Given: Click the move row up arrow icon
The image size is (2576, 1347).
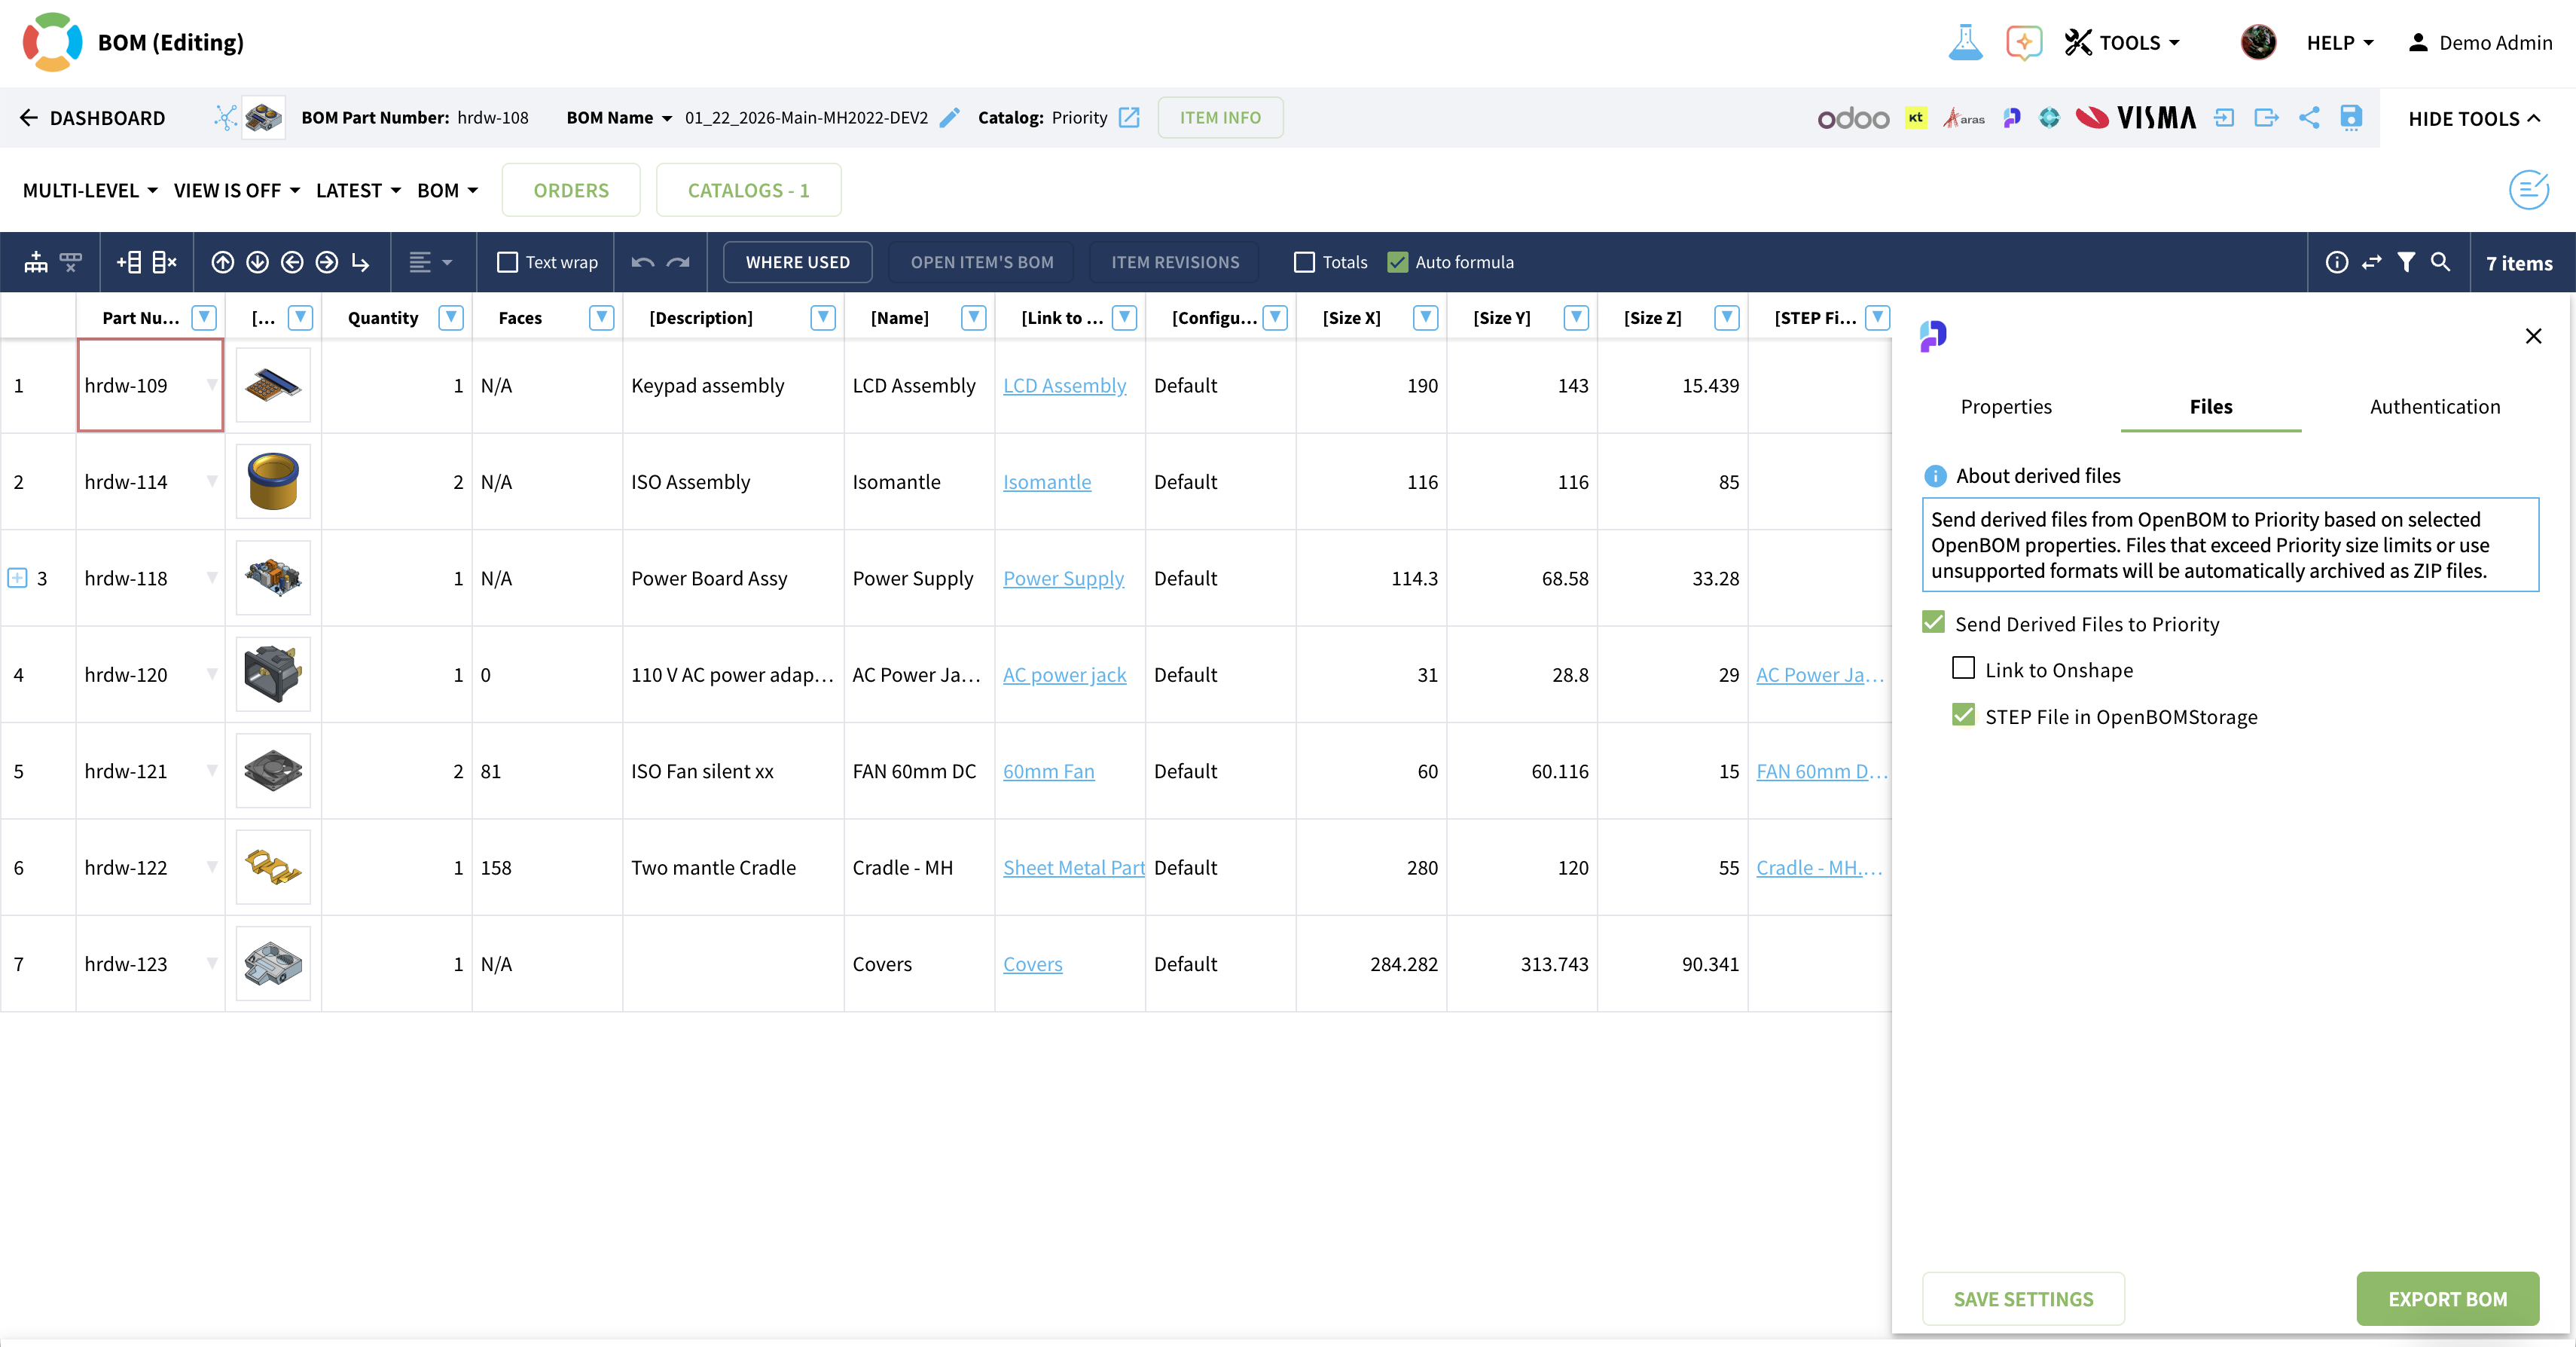Looking at the screenshot, I should pos(222,262).
